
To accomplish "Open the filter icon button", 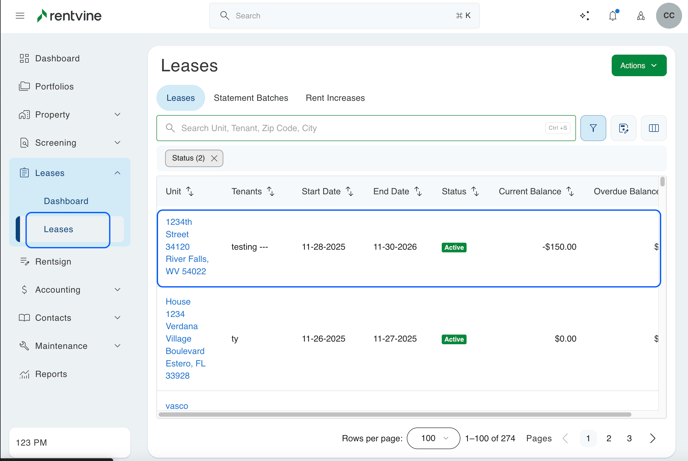I will (x=593, y=128).
